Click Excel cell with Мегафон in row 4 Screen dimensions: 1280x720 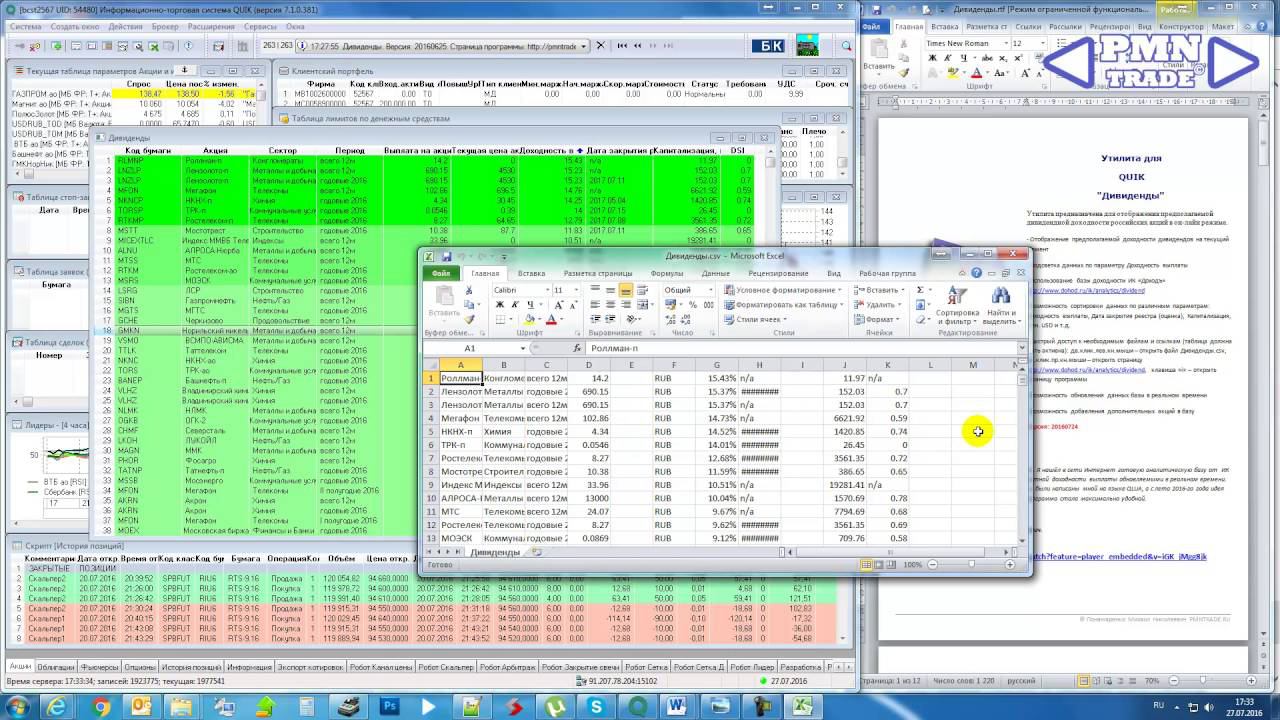(x=461, y=418)
